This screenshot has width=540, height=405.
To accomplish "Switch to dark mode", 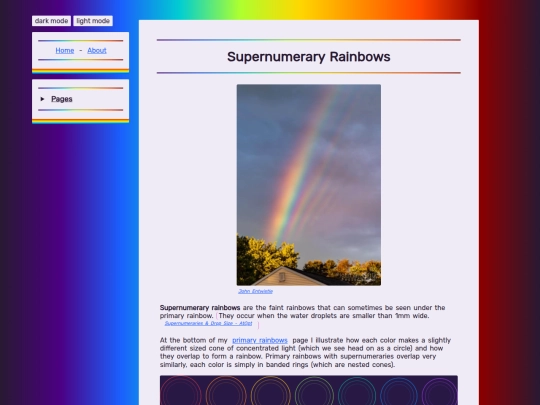I will pyautogui.click(x=51, y=21).
